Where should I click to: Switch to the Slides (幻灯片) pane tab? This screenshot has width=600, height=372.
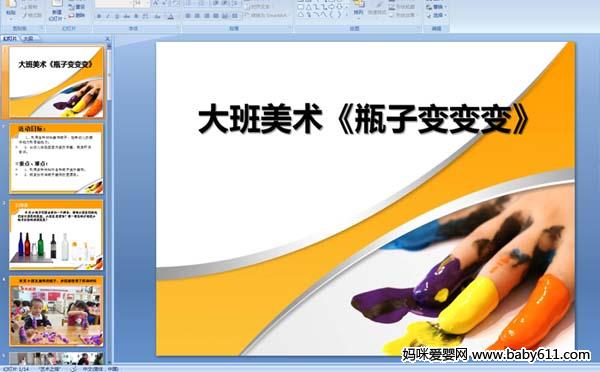pyautogui.click(x=10, y=38)
